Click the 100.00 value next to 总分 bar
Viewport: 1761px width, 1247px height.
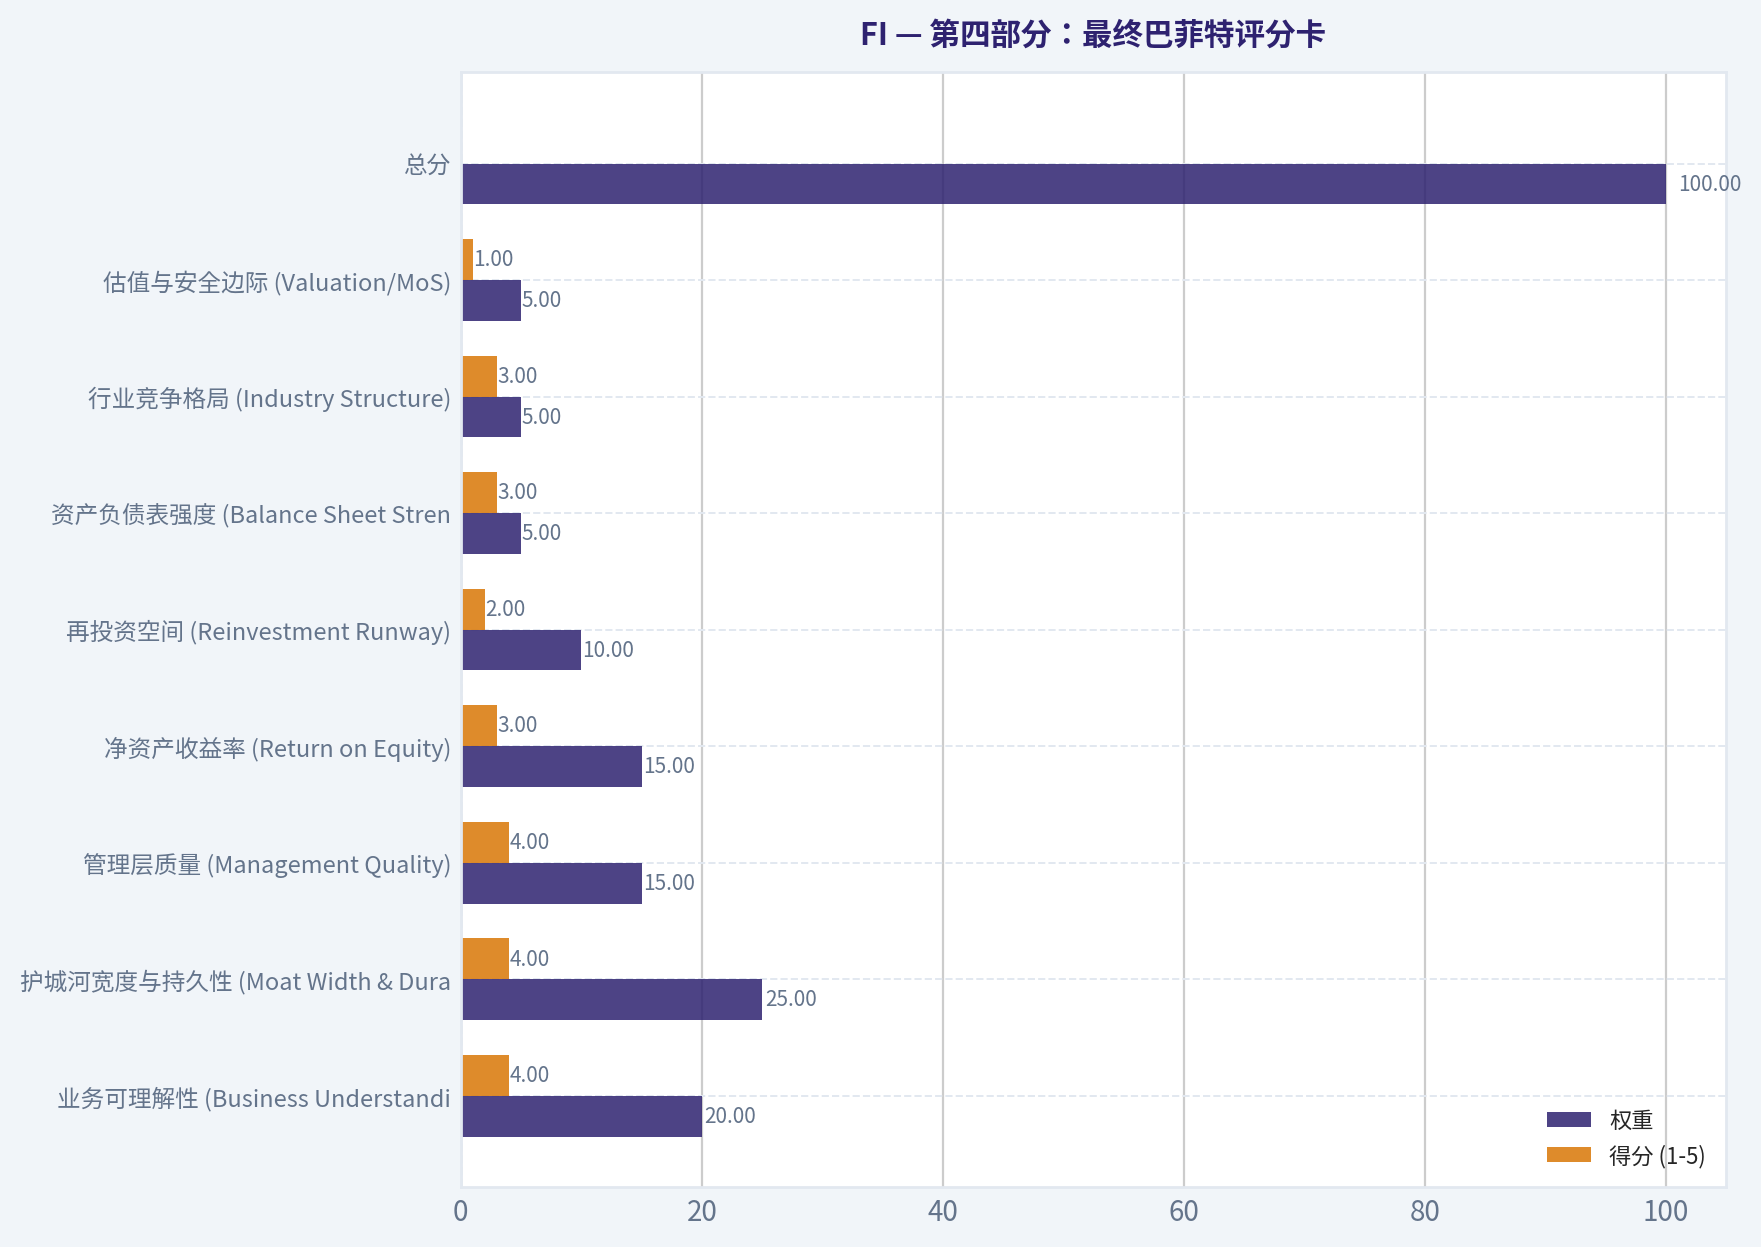point(1709,184)
